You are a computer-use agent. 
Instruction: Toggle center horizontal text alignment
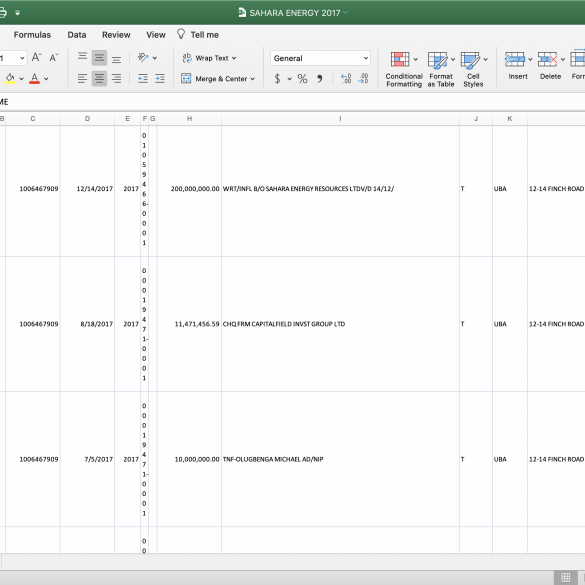click(x=99, y=79)
